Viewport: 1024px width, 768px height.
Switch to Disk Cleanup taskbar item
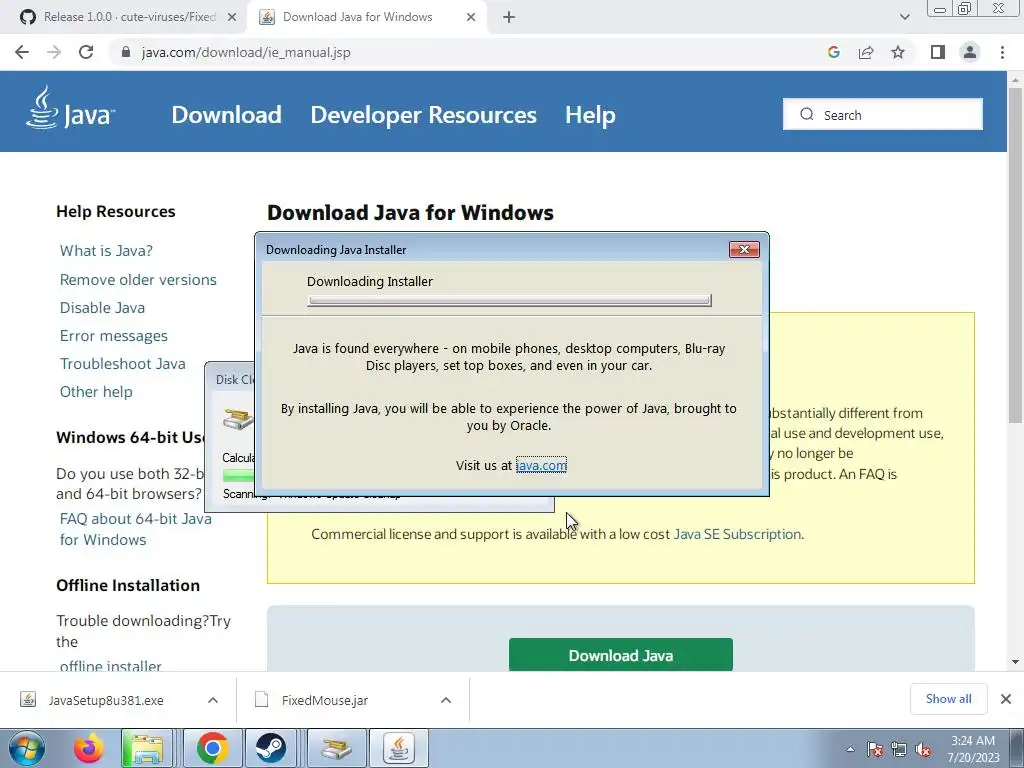pyautogui.click(x=336, y=748)
